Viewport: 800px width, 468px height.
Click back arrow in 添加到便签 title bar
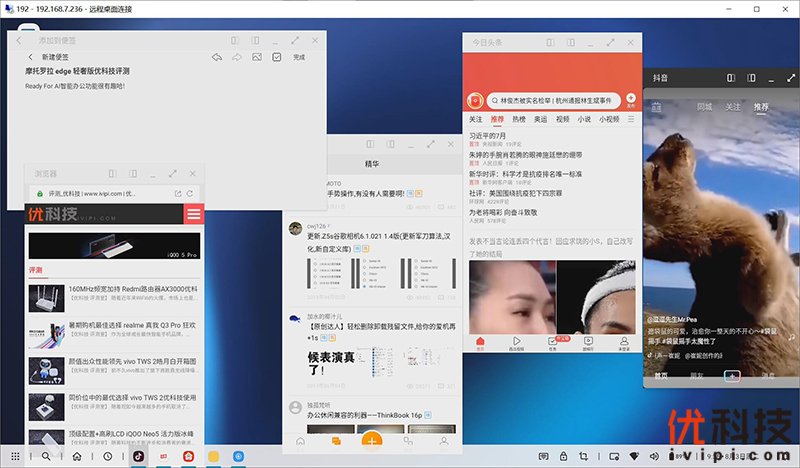(19, 40)
